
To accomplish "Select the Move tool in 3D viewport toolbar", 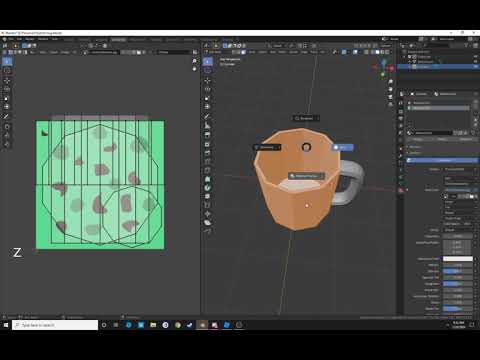I will click(x=207, y=81).
